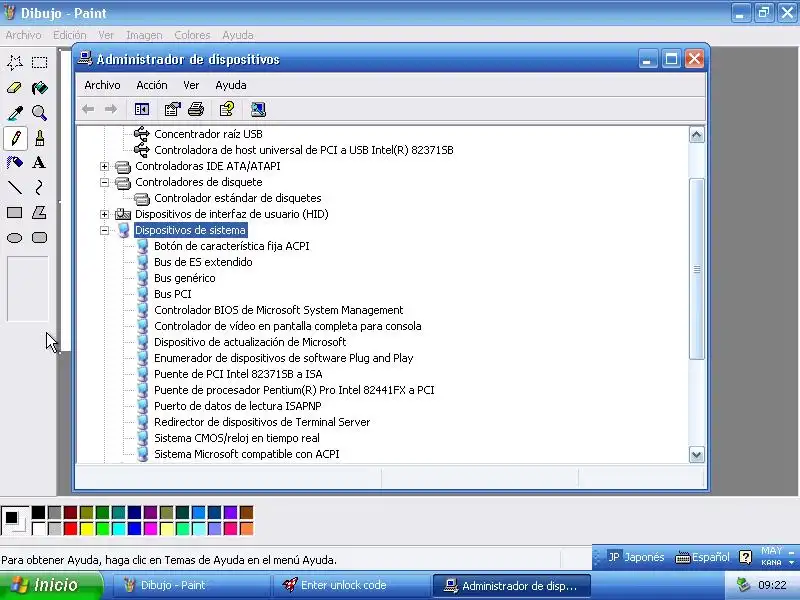The height and width of the screenshot is (600, 800).
Task: Select JP Japonés in the language bar
Action: click(x=636, y=557)
